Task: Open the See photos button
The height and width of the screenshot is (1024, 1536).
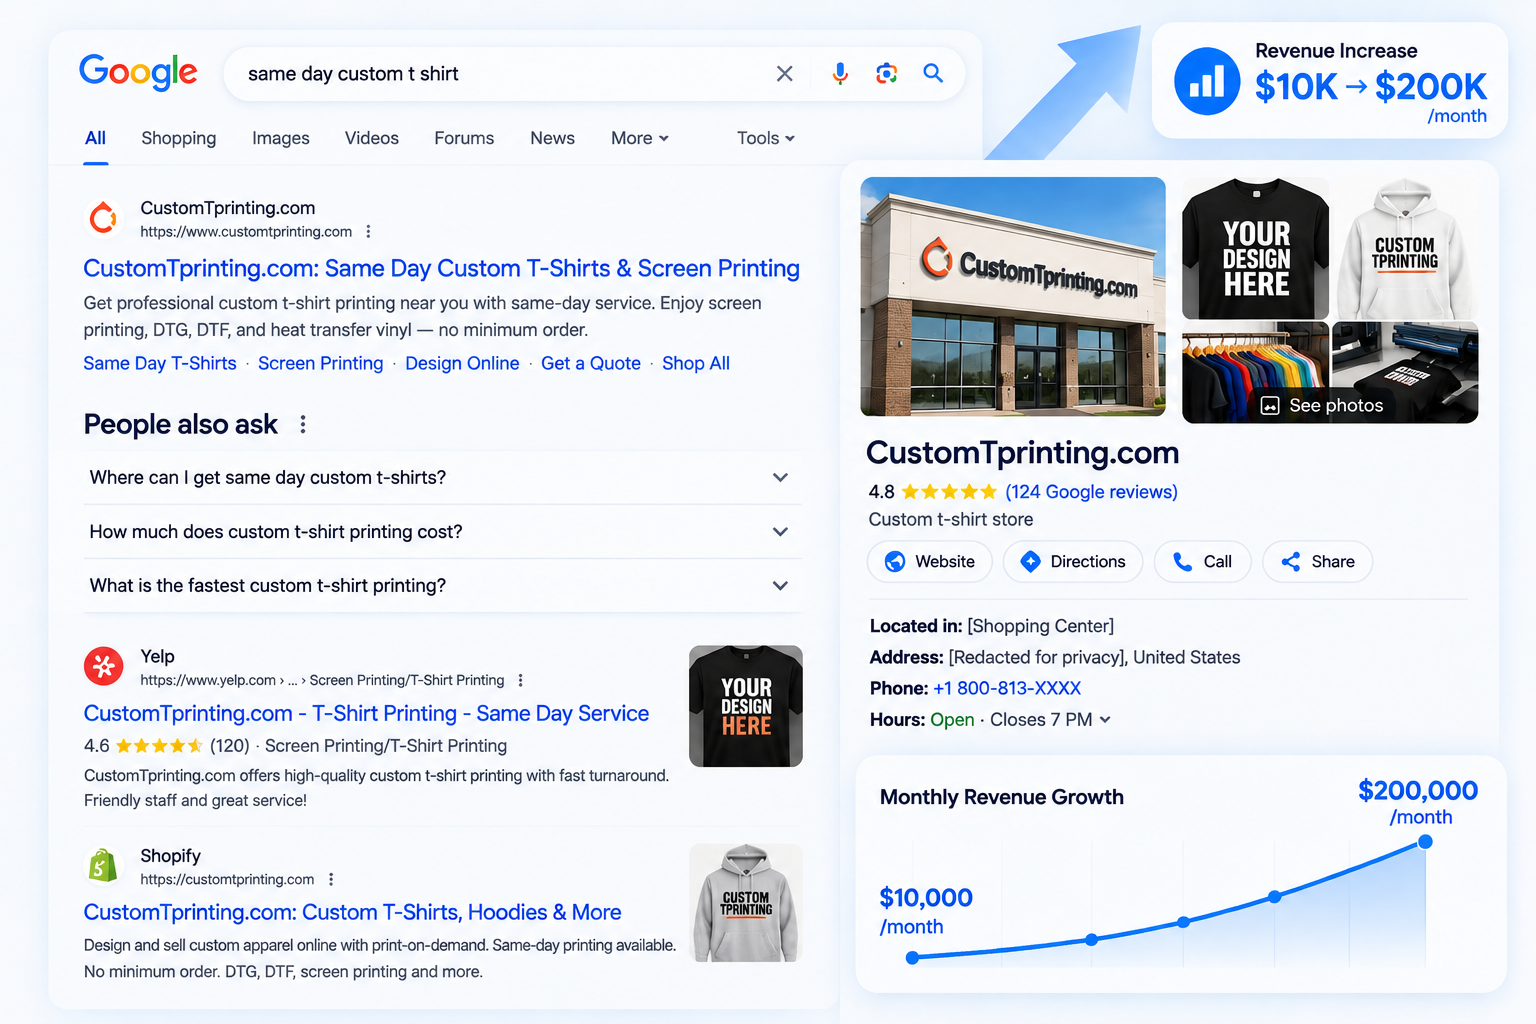Action: tap(1322, 405)
